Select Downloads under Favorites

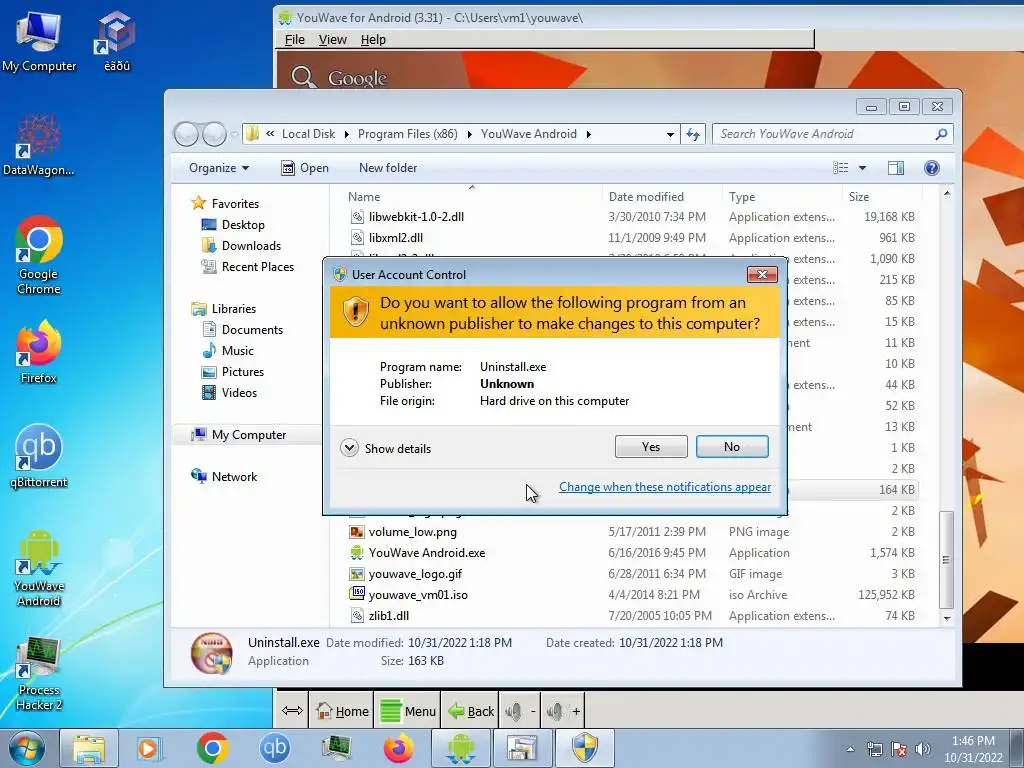coord(251,246)
